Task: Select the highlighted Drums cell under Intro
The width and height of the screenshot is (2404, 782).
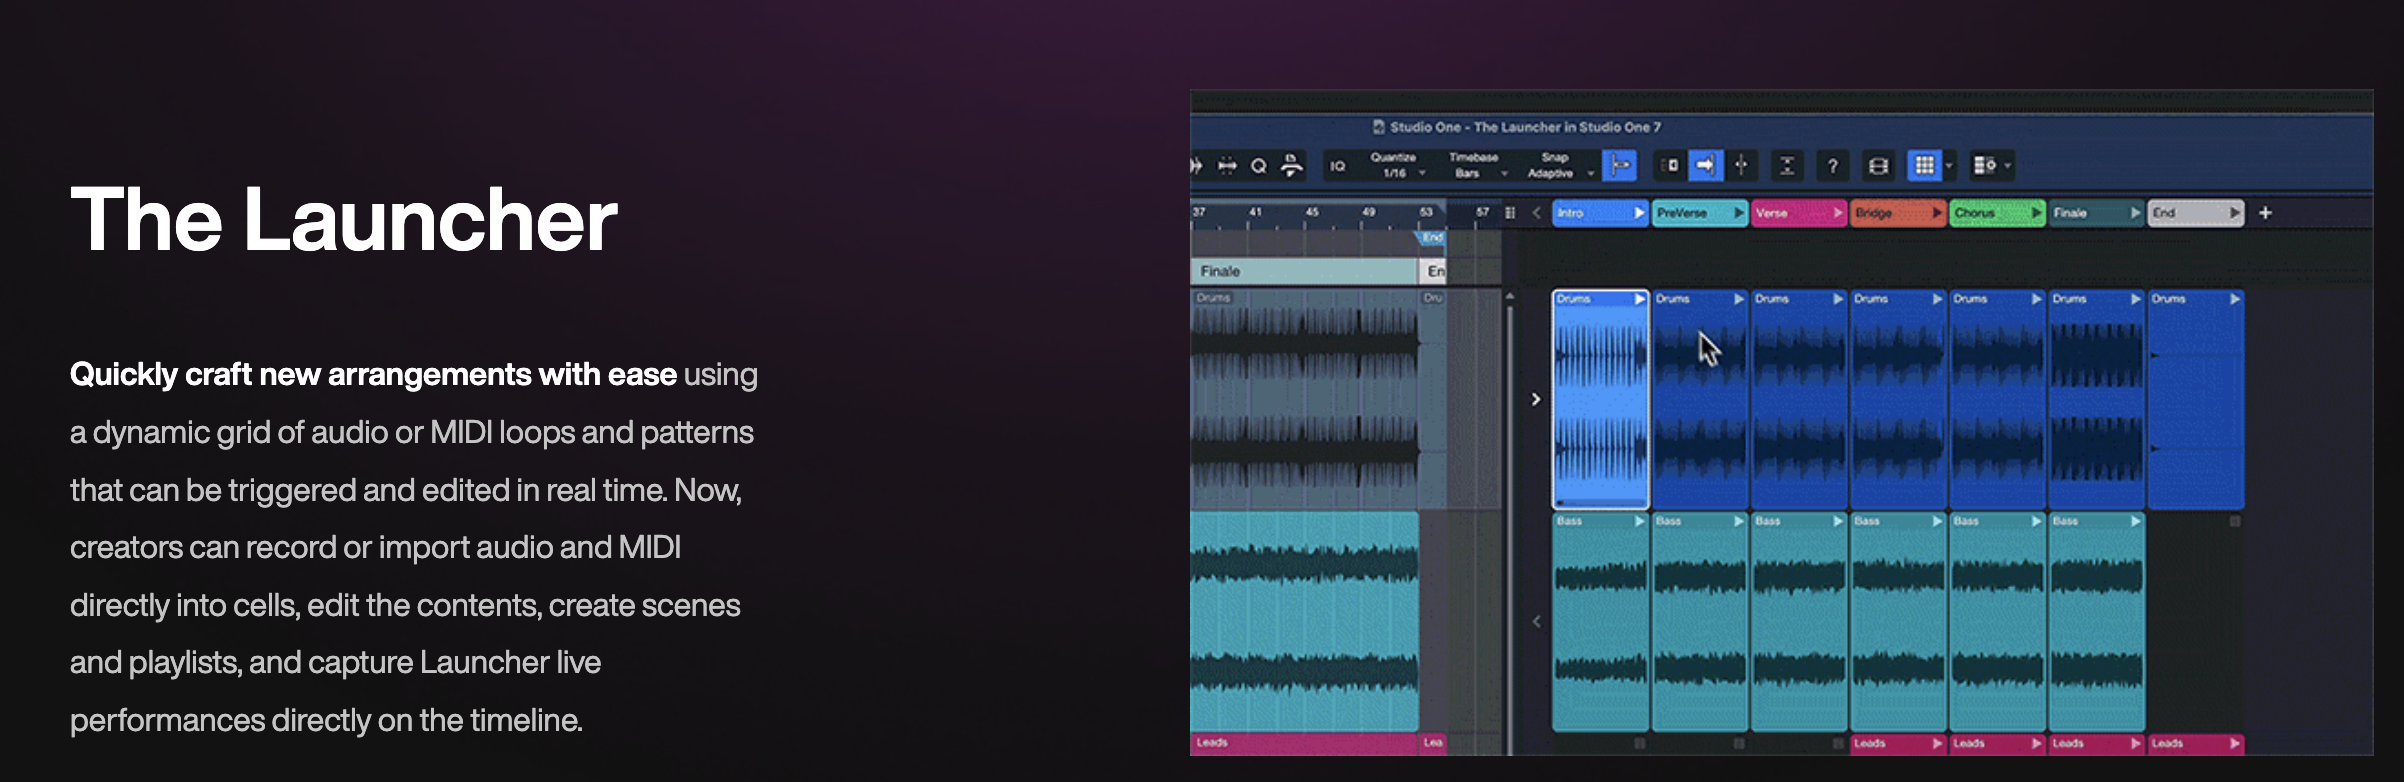Action: click(x=1600, y=400)
